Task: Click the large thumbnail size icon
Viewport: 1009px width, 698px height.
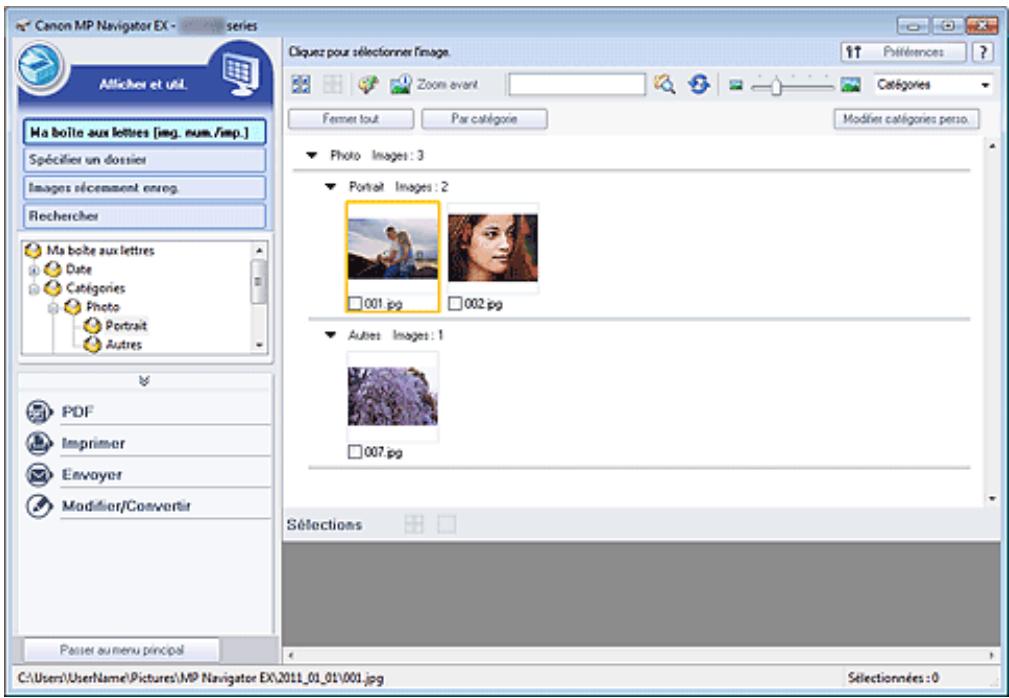Action: click(x=851, y=84)
